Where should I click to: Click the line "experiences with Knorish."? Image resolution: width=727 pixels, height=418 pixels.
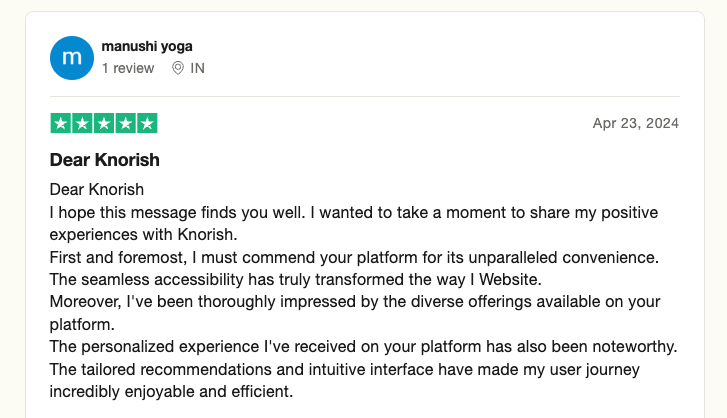[144, 234]
